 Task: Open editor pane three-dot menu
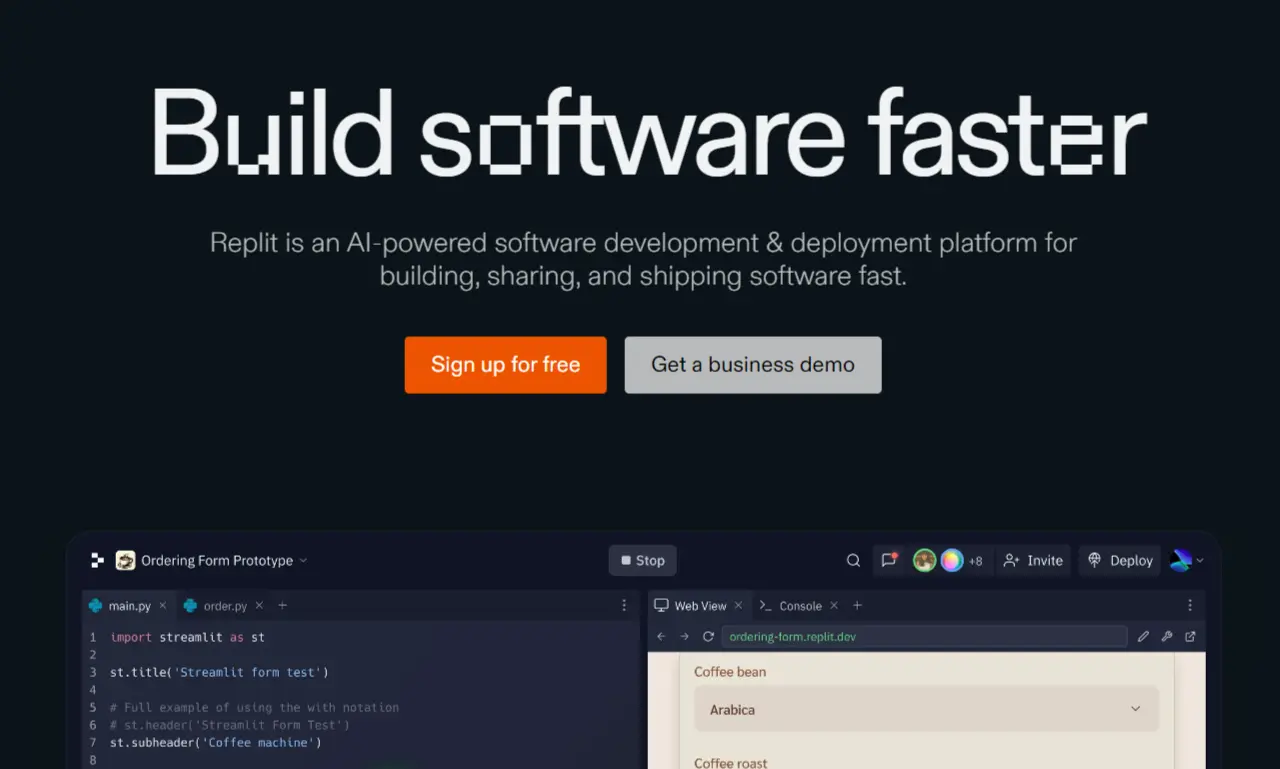[x=624, y=606]
